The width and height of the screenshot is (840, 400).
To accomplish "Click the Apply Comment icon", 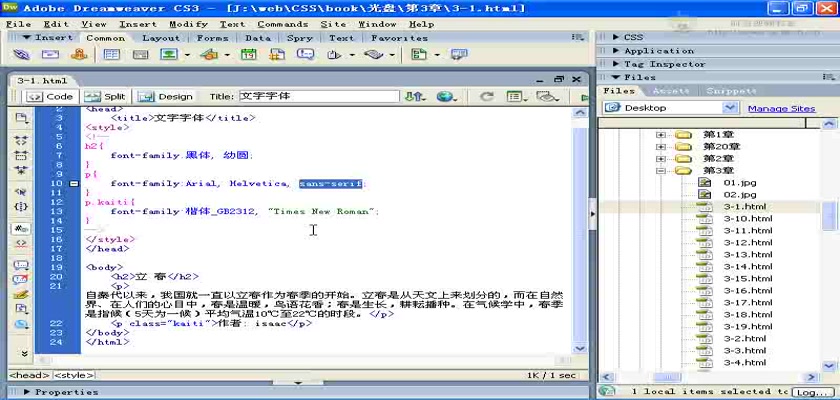I will 21,265.
